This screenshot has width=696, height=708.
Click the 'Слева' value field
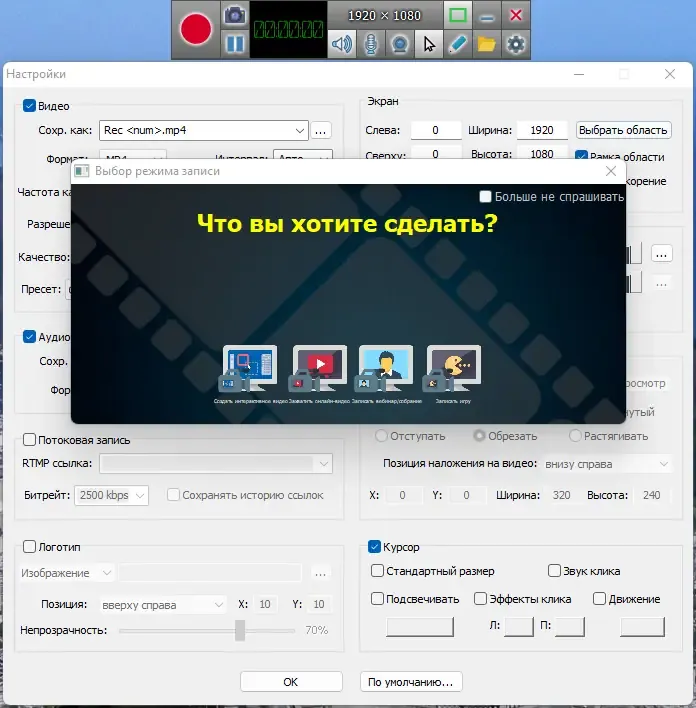click(x=436, y=130)
